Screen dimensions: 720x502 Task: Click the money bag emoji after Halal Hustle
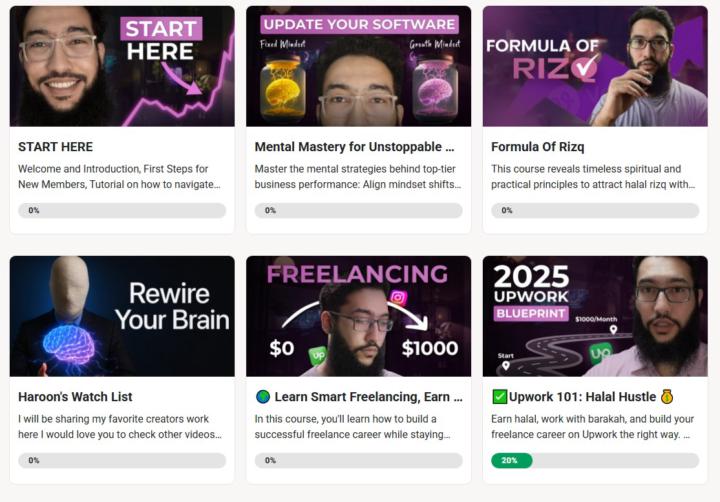point(667,397)
